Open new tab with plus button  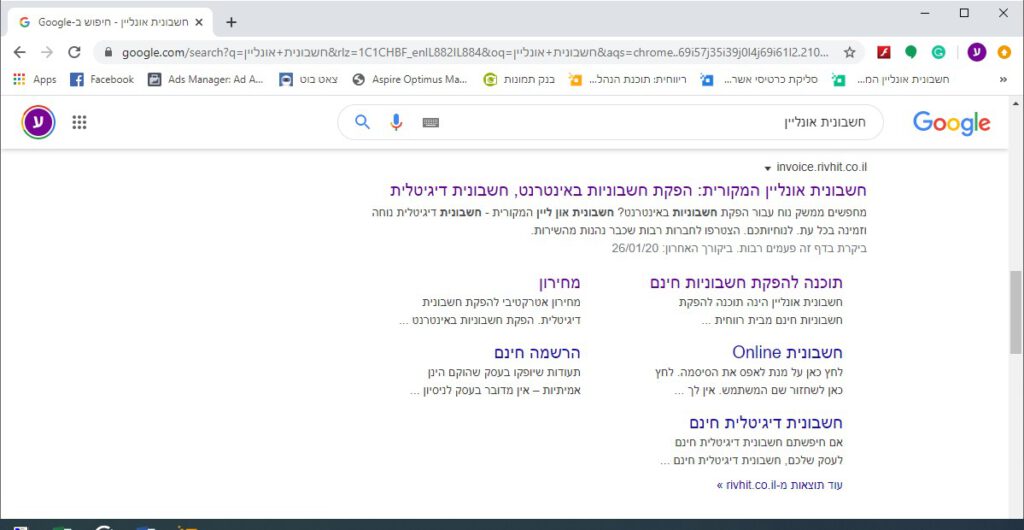tap(231, 22)
